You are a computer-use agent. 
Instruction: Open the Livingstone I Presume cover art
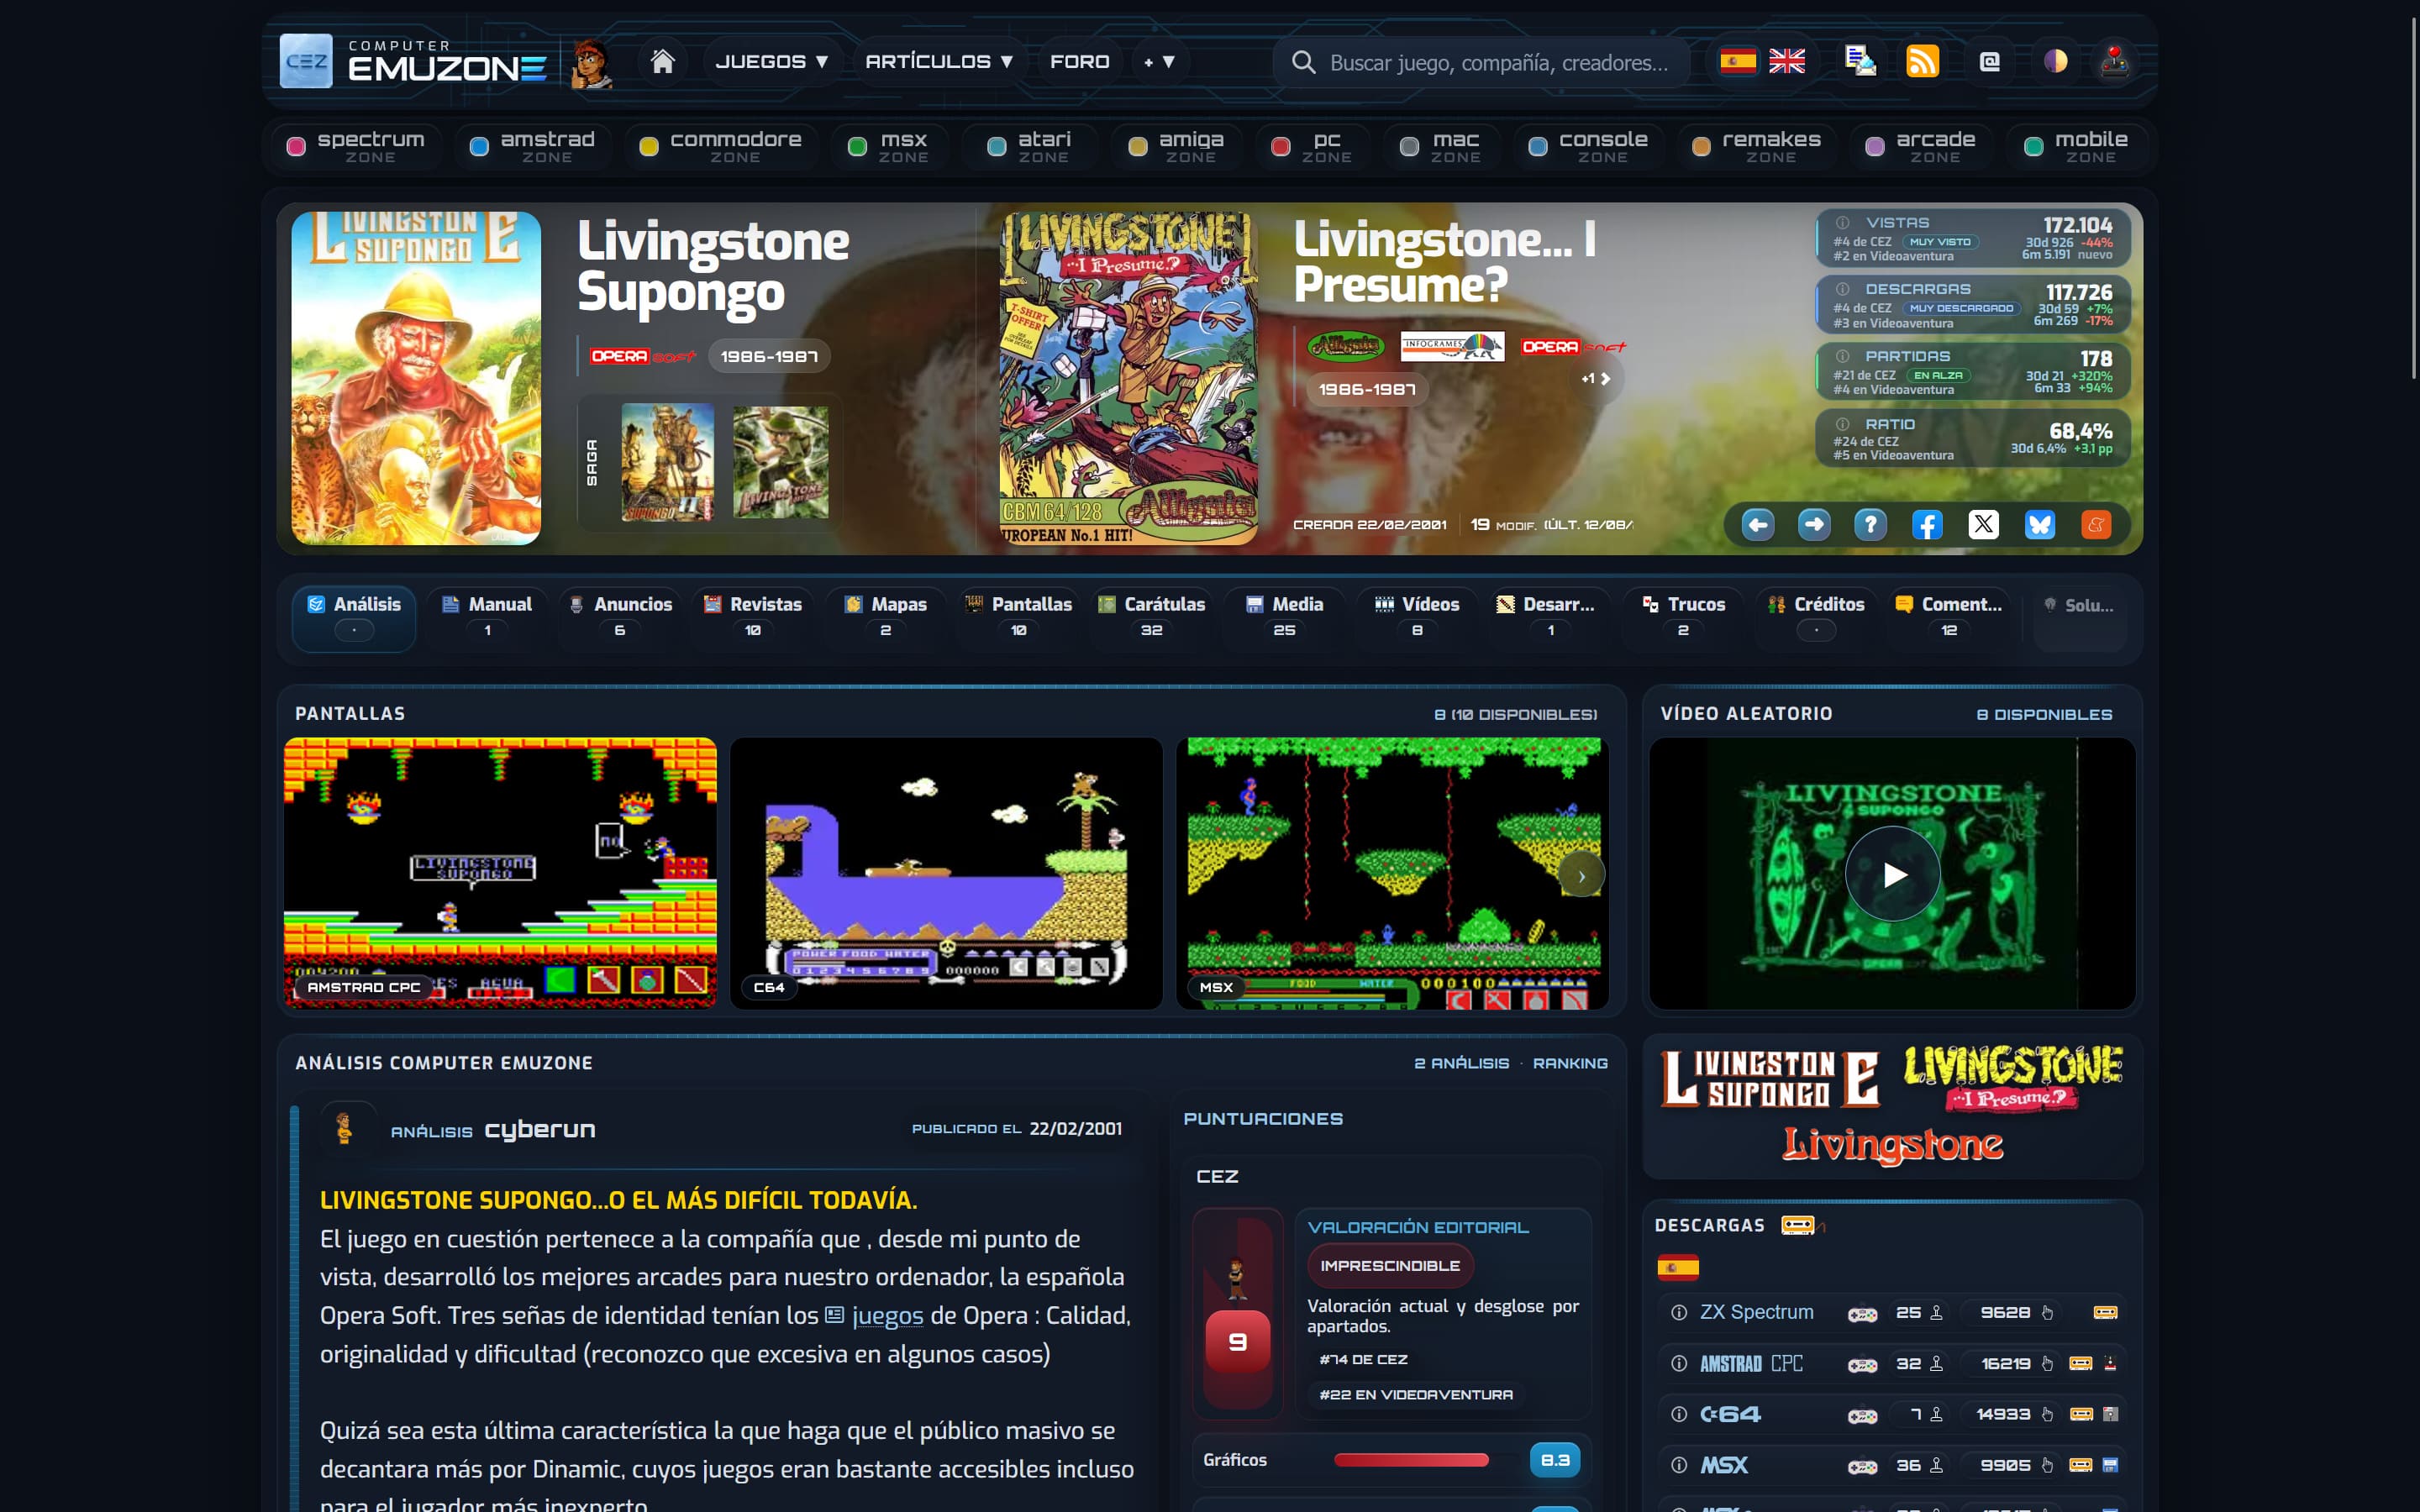[1129, 378]
